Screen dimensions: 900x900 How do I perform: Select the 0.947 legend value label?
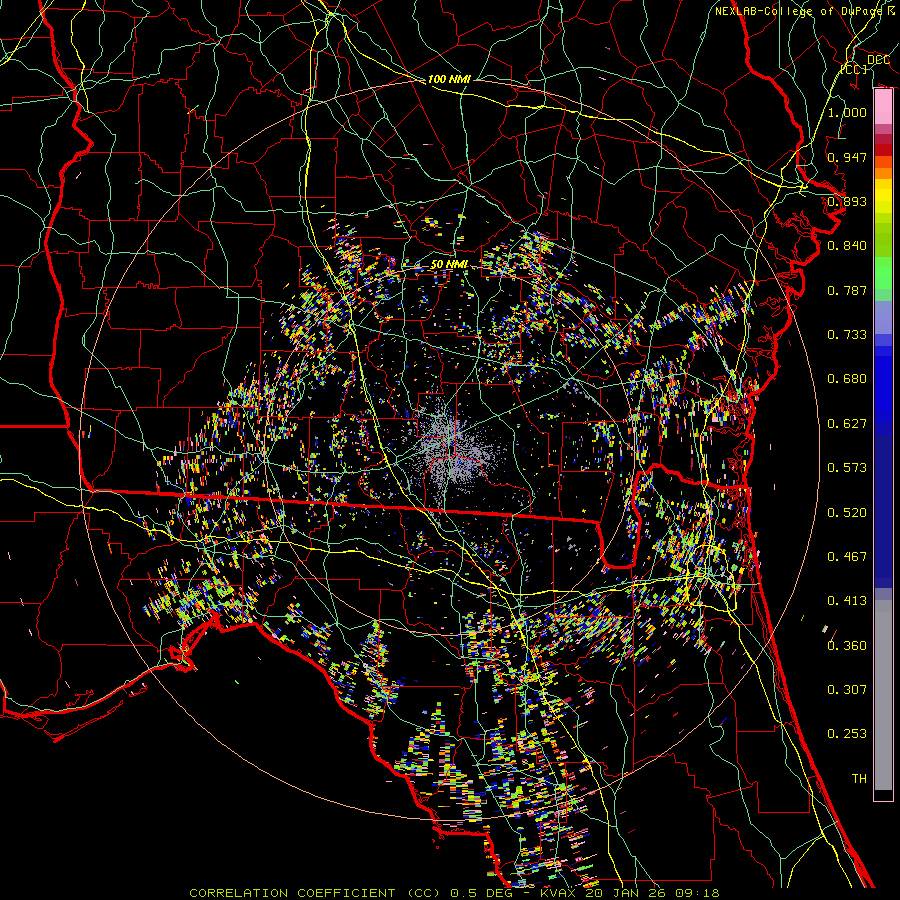(x=847, y=157)
